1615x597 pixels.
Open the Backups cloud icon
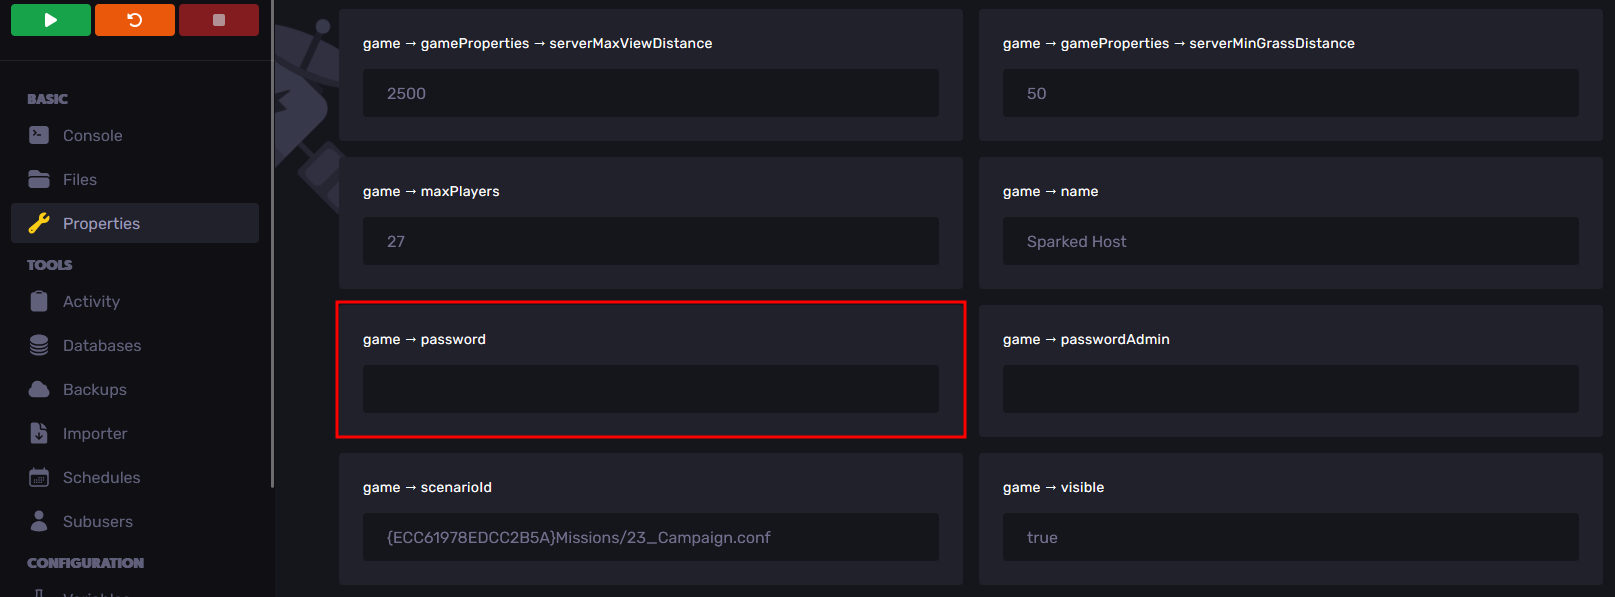tap(39, 389)
